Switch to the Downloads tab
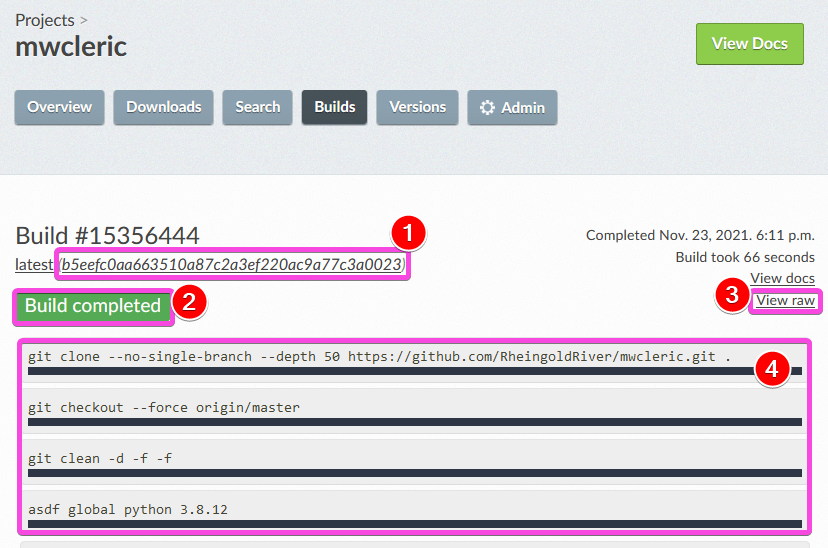 pos(164,107)
